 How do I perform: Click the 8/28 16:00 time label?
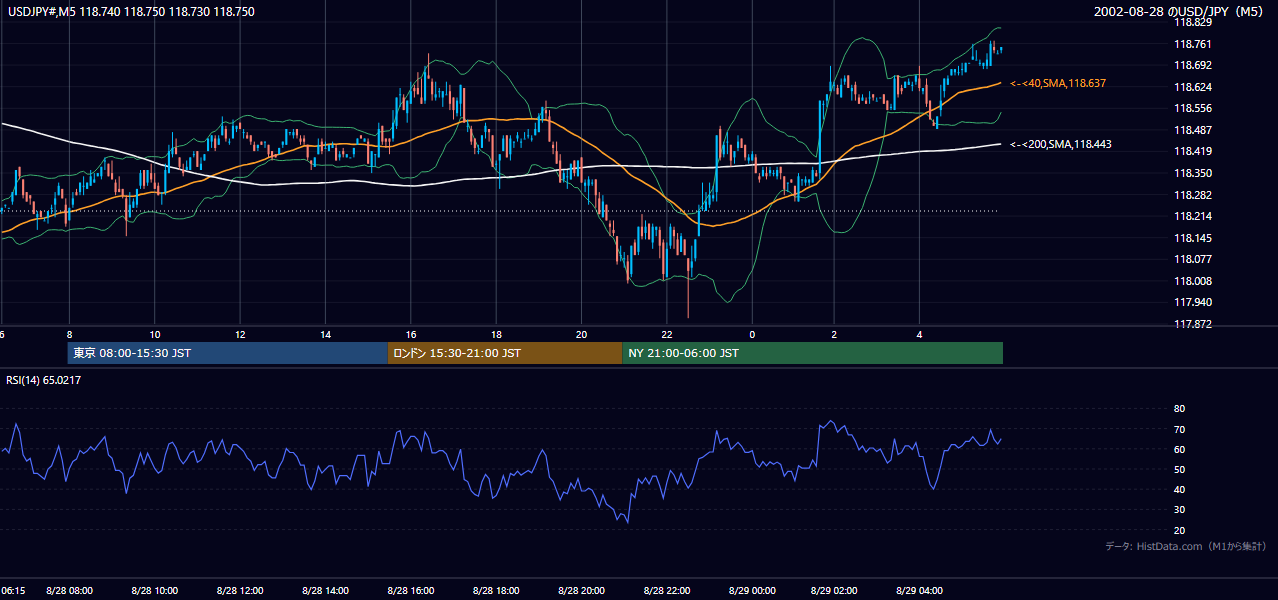click(411, 591)
